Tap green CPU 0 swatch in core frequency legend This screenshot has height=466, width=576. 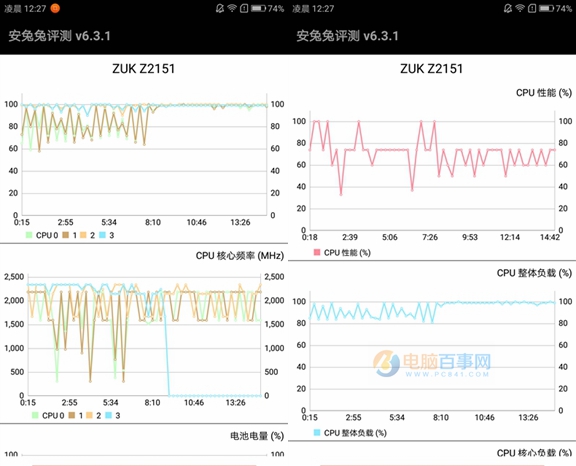point(35,415)
